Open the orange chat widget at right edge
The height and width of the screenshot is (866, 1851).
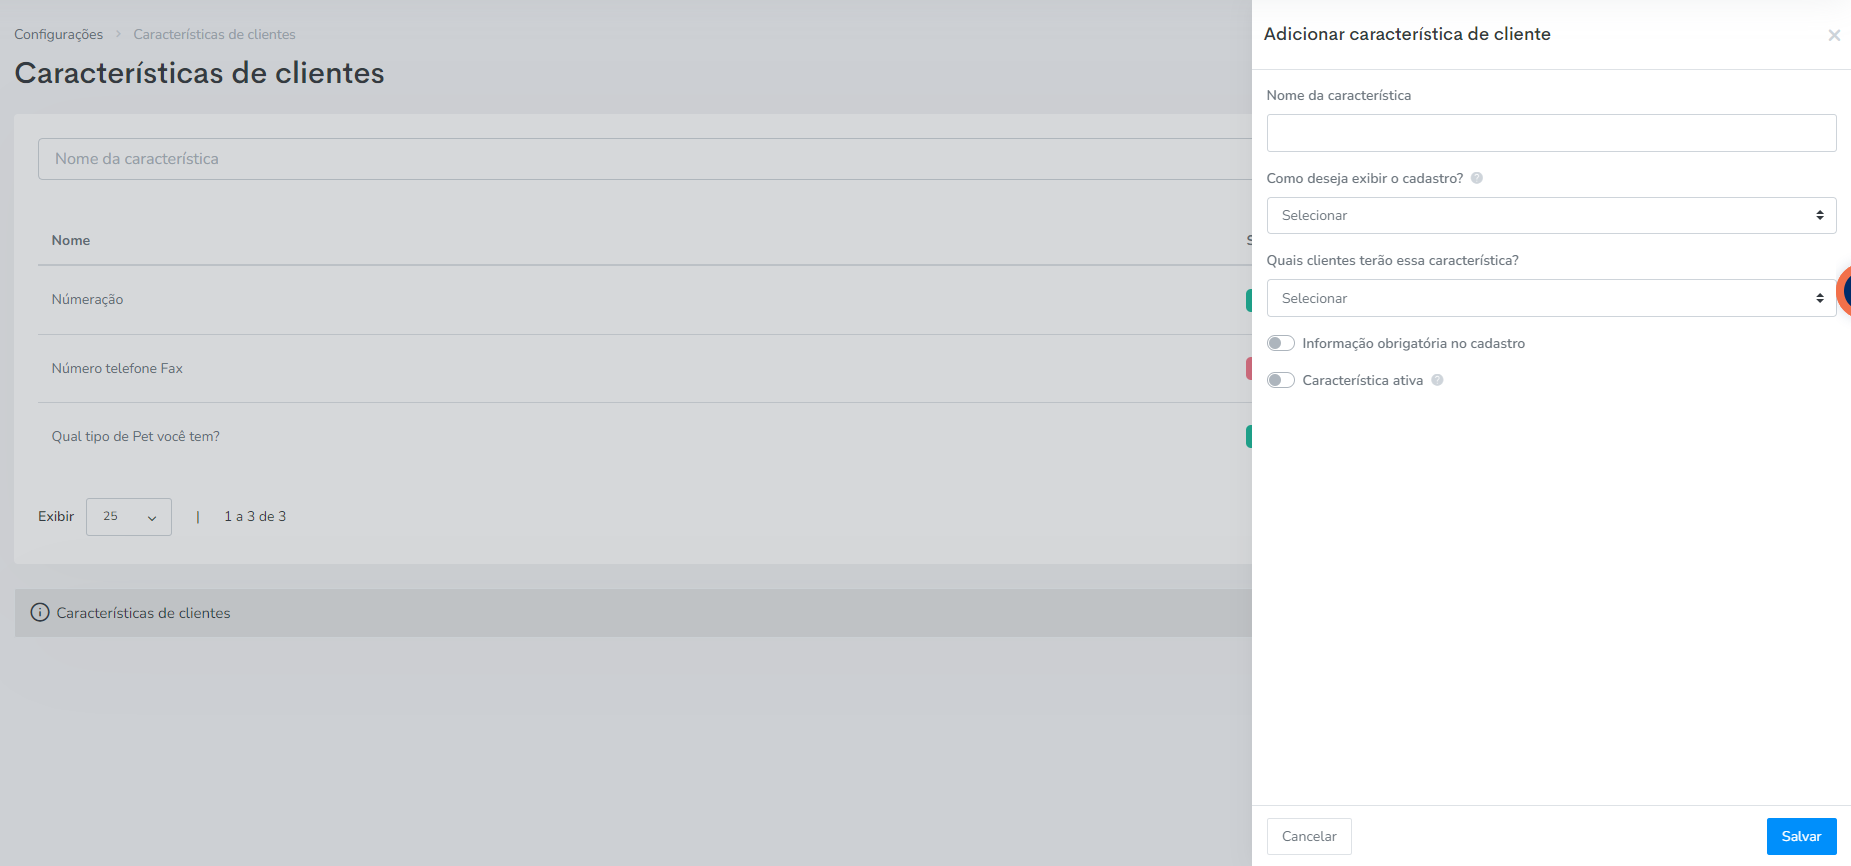1844,291
